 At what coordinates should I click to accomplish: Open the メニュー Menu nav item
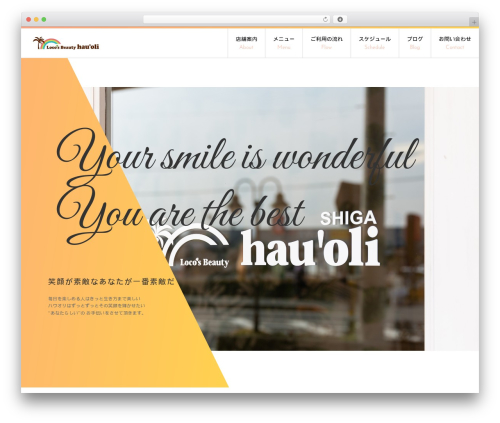(284, 43)
